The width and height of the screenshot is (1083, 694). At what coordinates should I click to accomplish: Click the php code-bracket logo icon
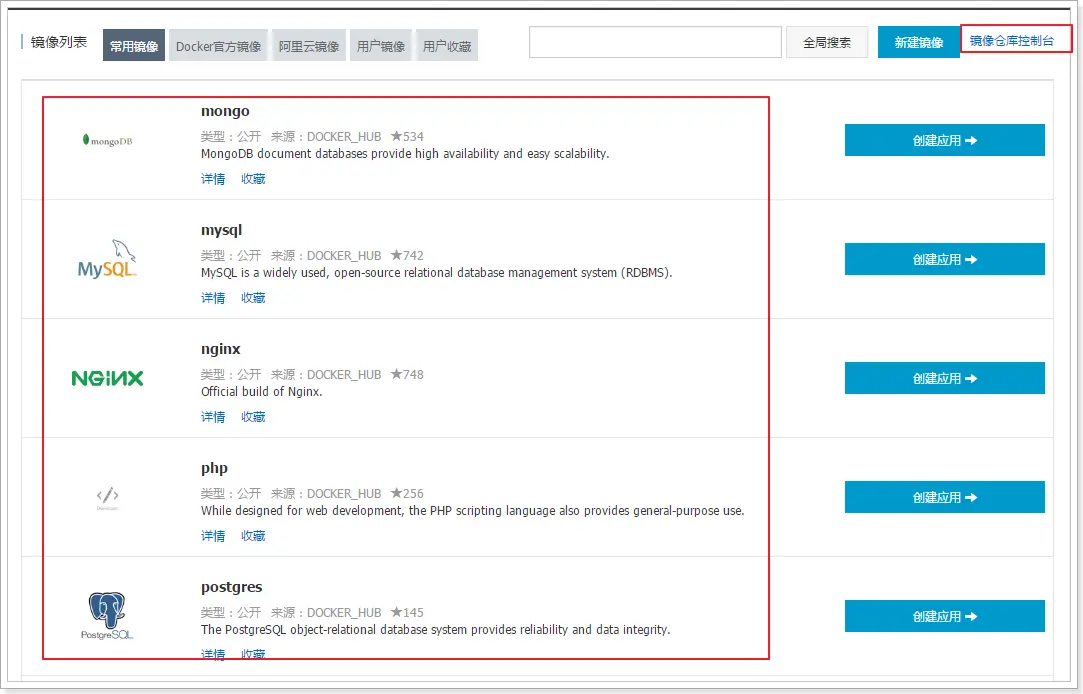(107, 497)
